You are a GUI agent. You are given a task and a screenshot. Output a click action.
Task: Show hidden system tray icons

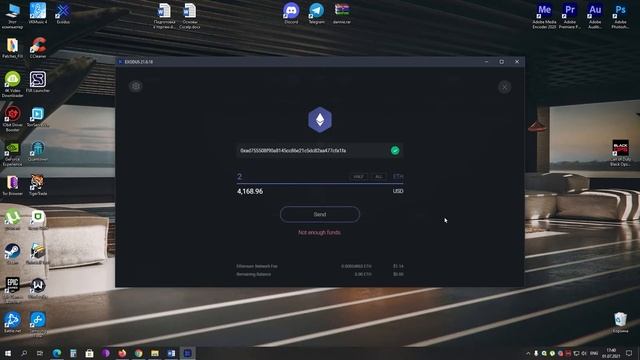528,353
